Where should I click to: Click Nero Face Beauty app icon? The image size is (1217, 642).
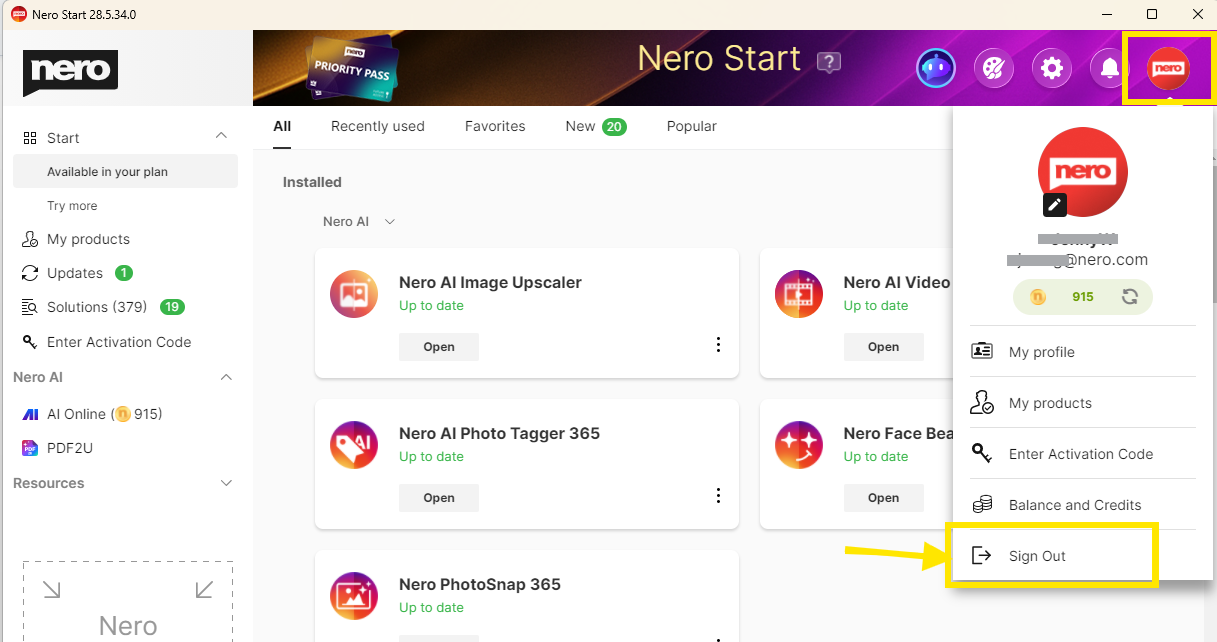coord(799,445)
